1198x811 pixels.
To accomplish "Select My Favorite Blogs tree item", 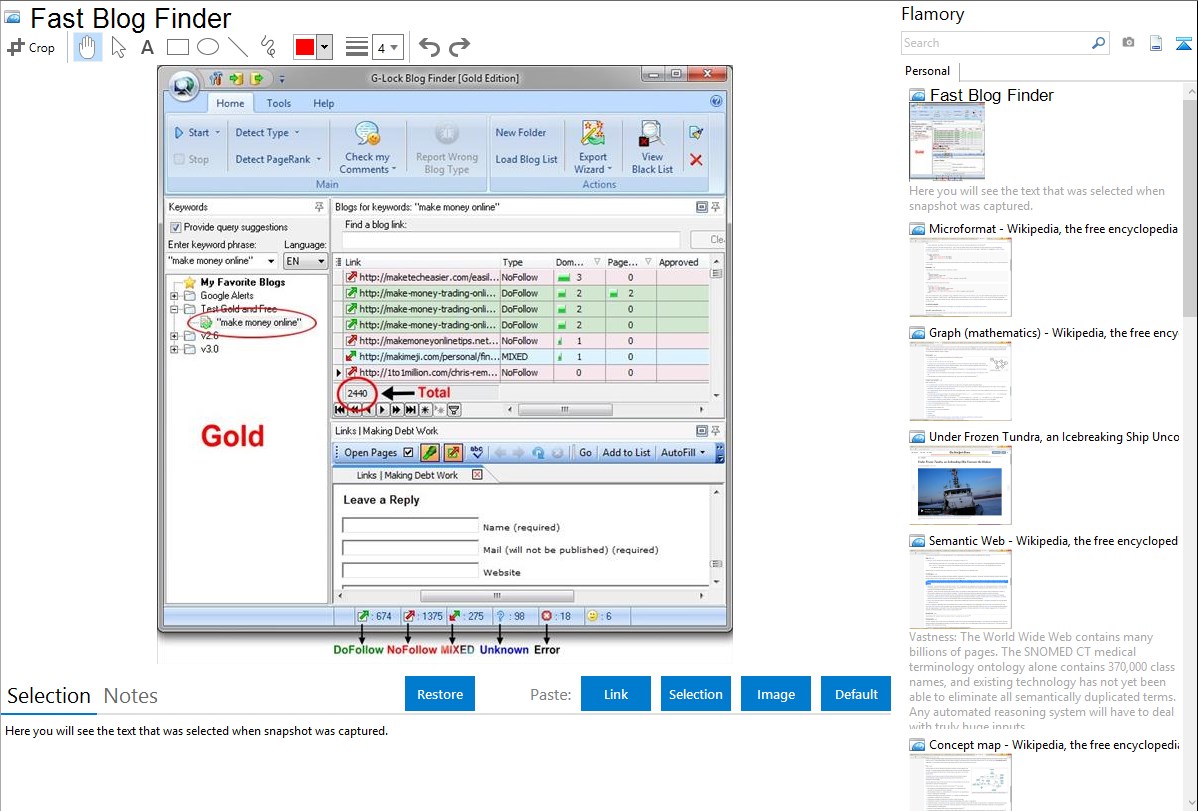I will pyautogui.click(x=242, y=282).
